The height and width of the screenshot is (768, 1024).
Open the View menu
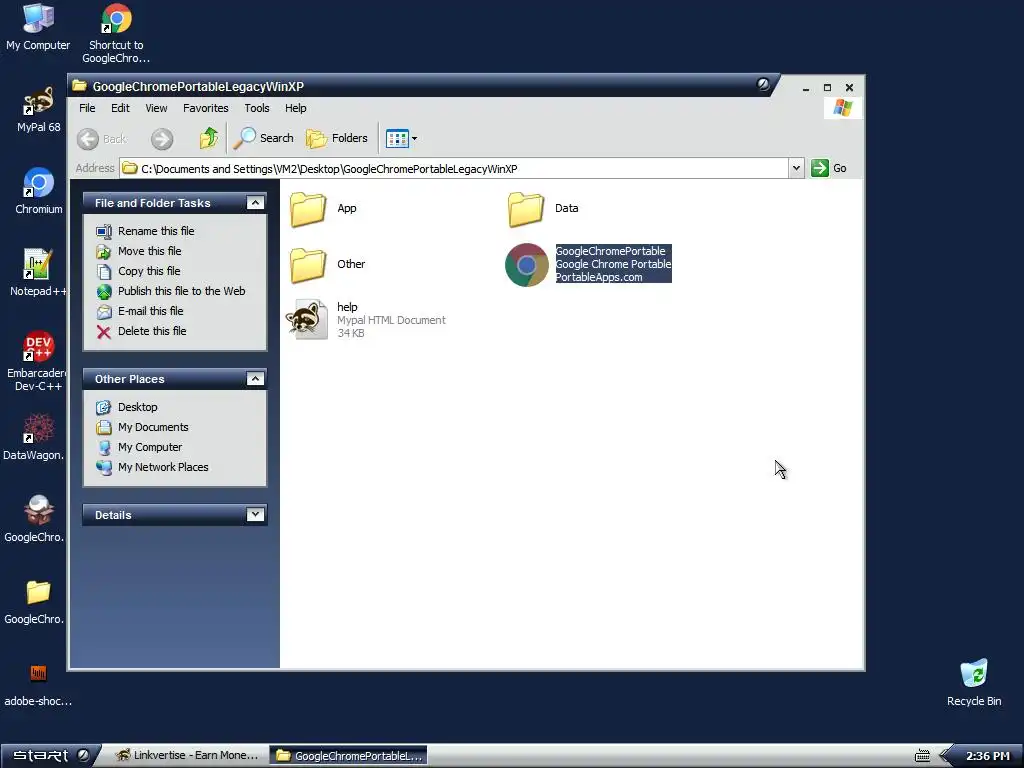(156, 108)
